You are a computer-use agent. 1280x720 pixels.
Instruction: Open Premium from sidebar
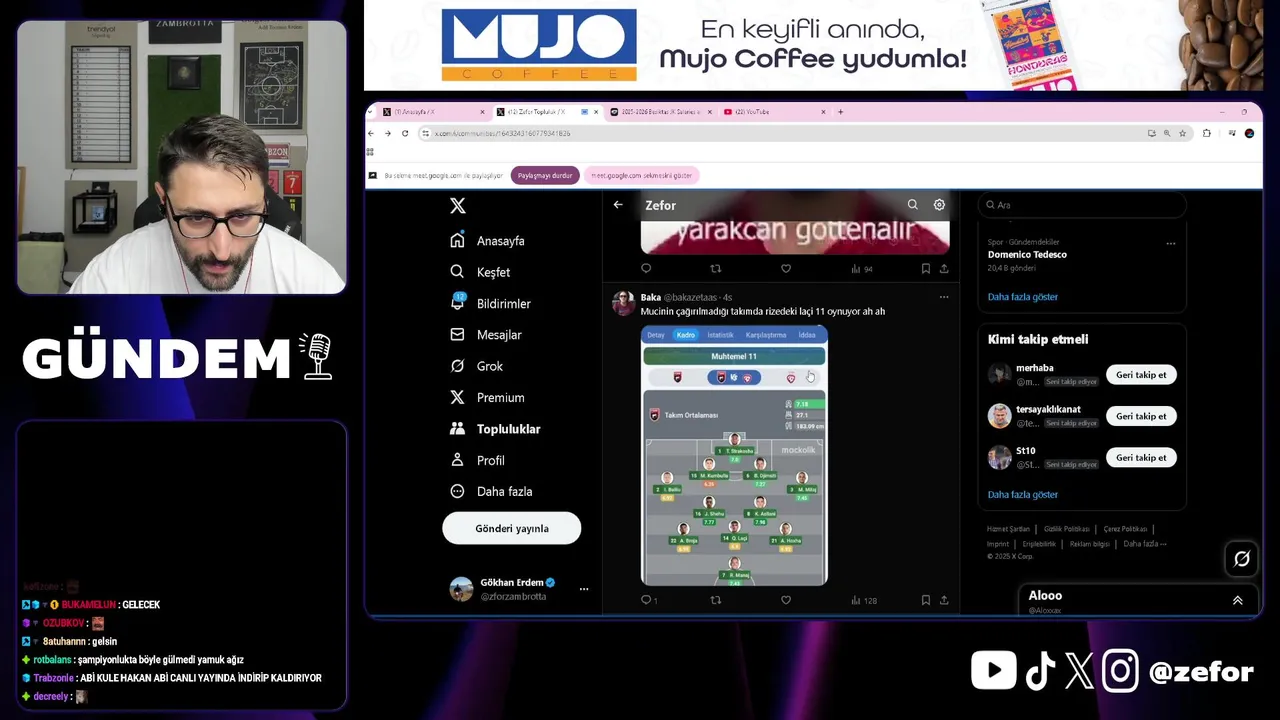[x=487, y=397]
